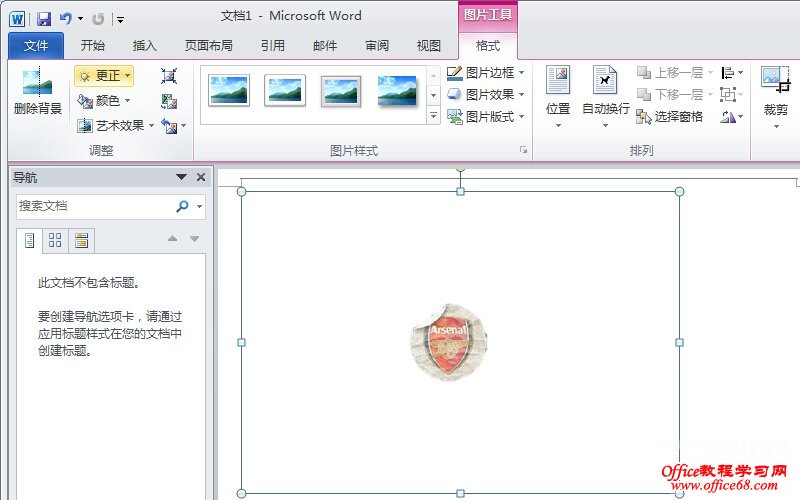Open the 文件 tab
800x500 pixels.
[x=36, y=46]
